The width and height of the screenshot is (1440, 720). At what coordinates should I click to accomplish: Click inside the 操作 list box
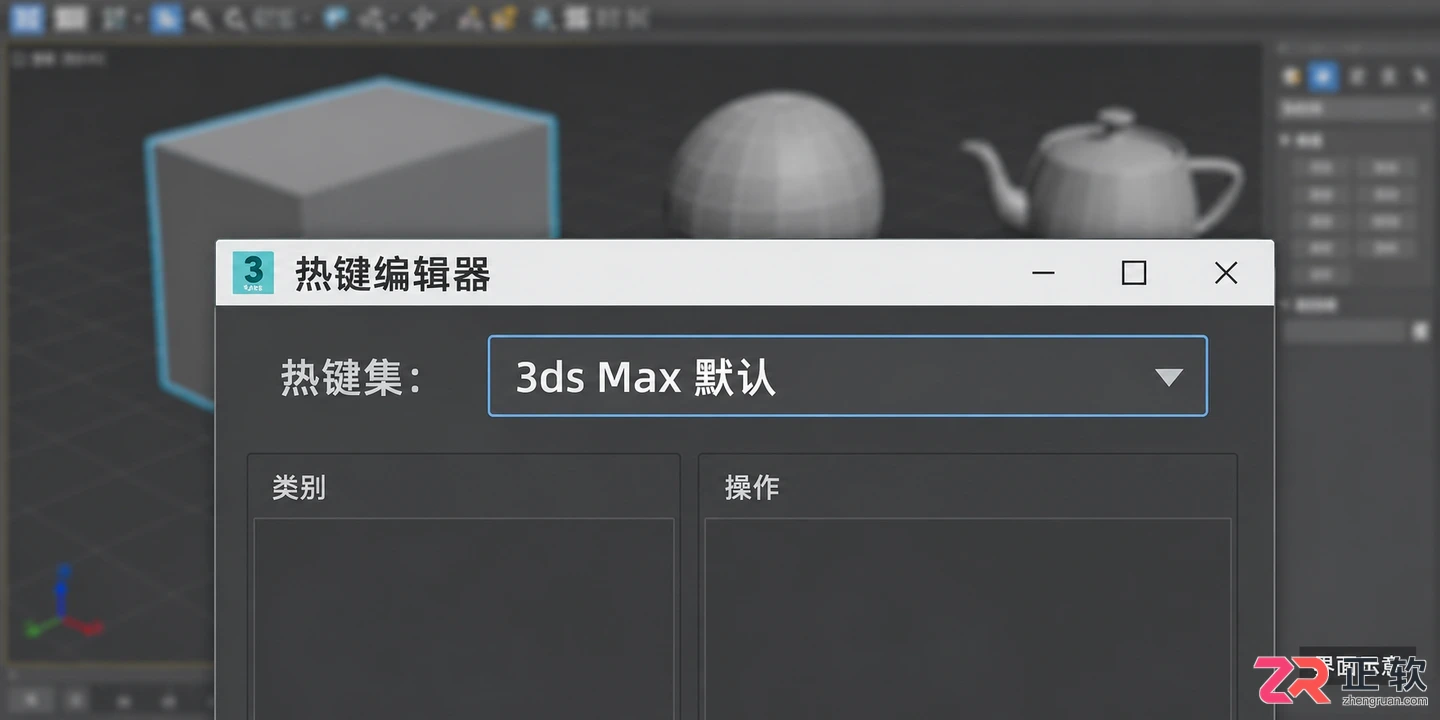967,618
